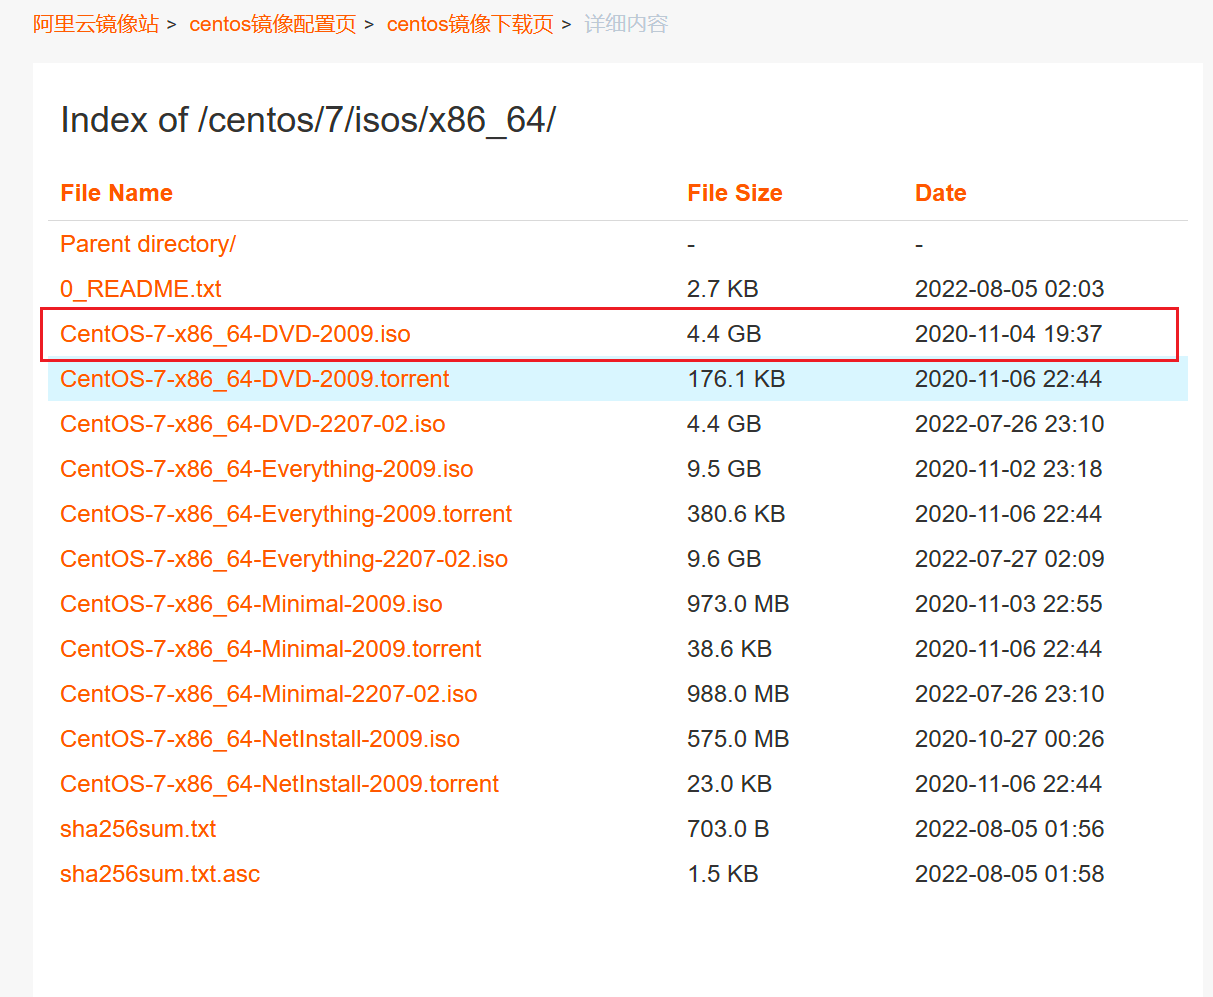Click the date 2022-08-05 01:56
The height and width of the screenshot is (997, 1213).
[1010, 829]
